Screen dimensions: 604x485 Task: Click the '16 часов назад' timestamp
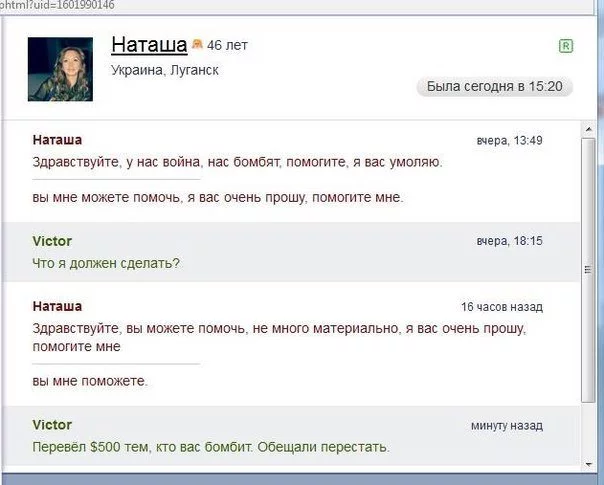click(x=502, y=307)
